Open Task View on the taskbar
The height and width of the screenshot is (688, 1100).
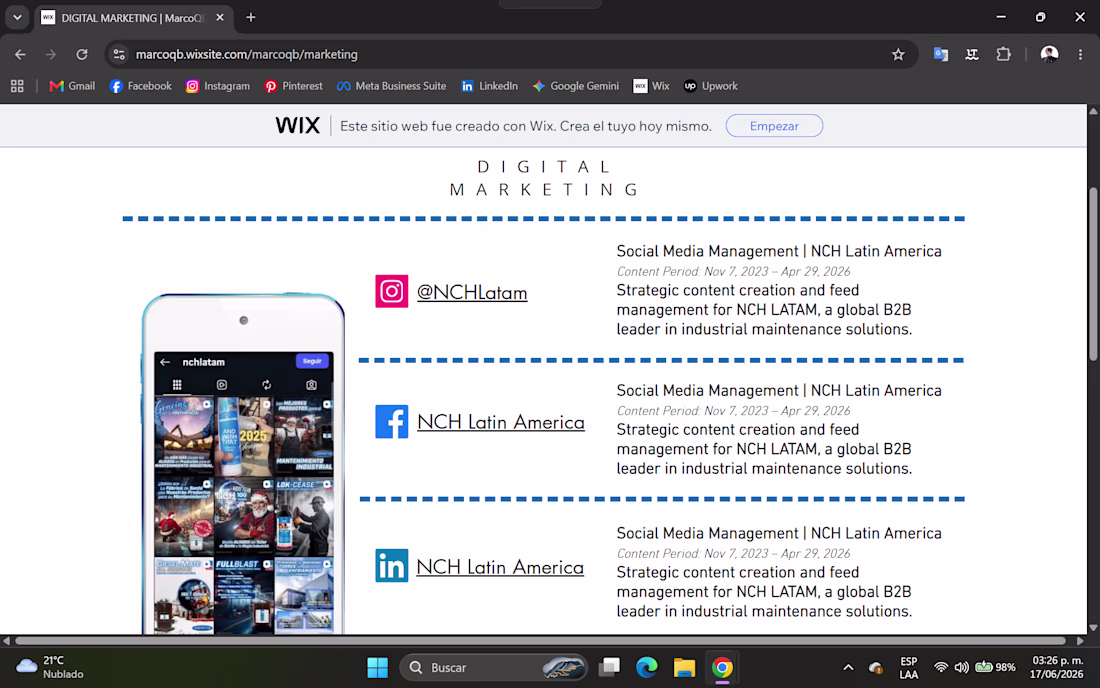point(609,668)
